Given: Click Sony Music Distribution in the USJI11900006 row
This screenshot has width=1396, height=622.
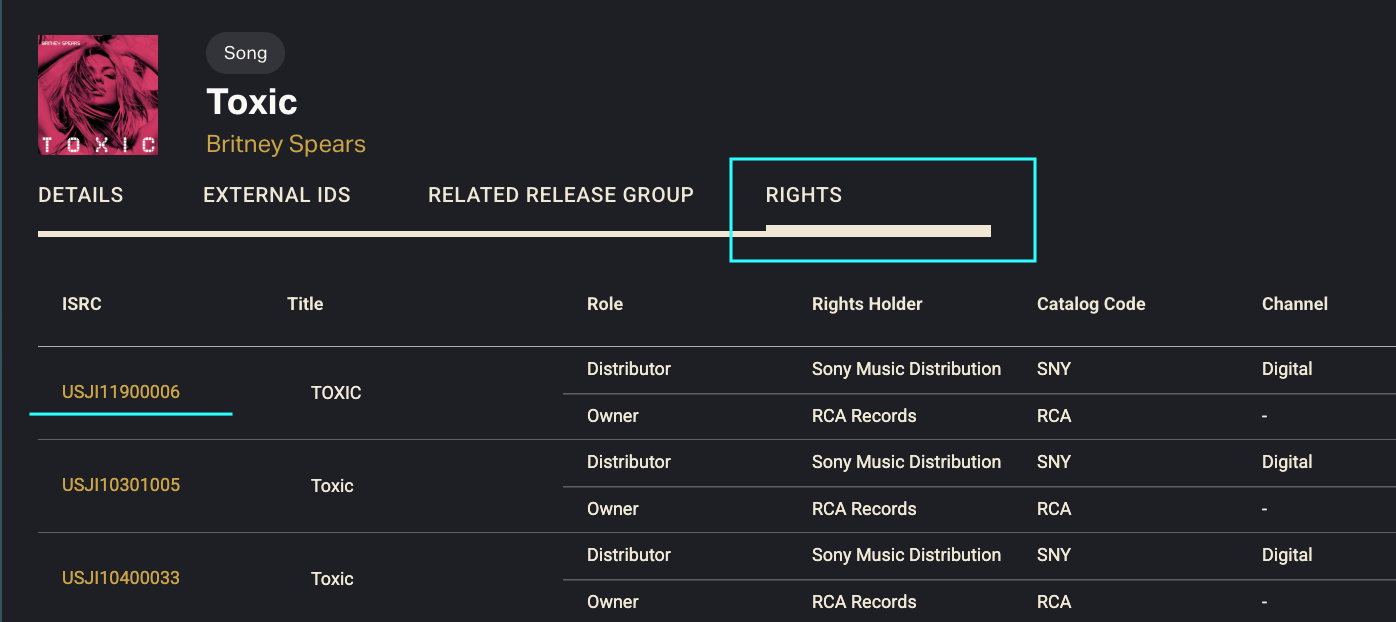Looking at the screenshot, I should (906, 369).
